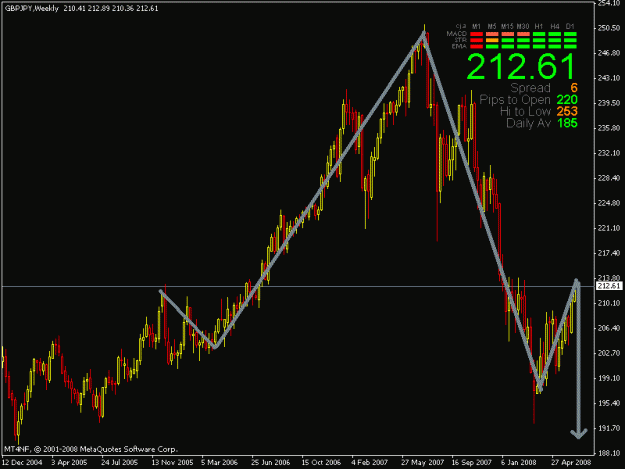Image resolution: width=625 pixels, height=469 pixels.
Task: Click the green MACD signal bar under H1
Action: [539, 34]
